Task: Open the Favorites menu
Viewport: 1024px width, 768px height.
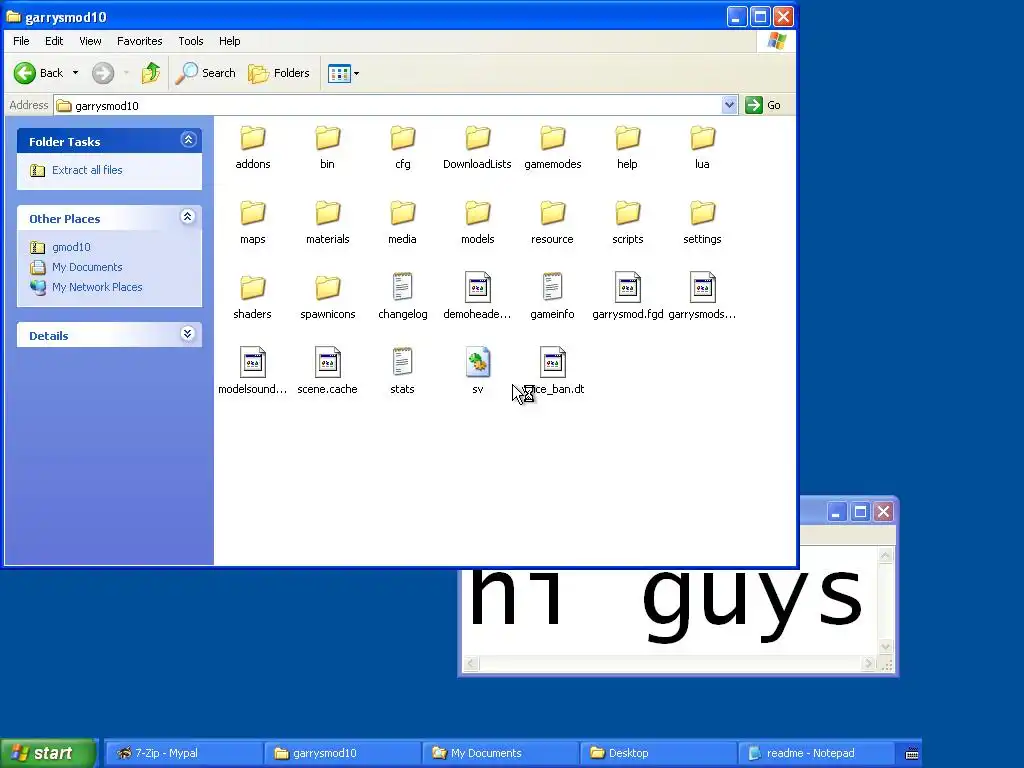Action: [x=140, y=40]
